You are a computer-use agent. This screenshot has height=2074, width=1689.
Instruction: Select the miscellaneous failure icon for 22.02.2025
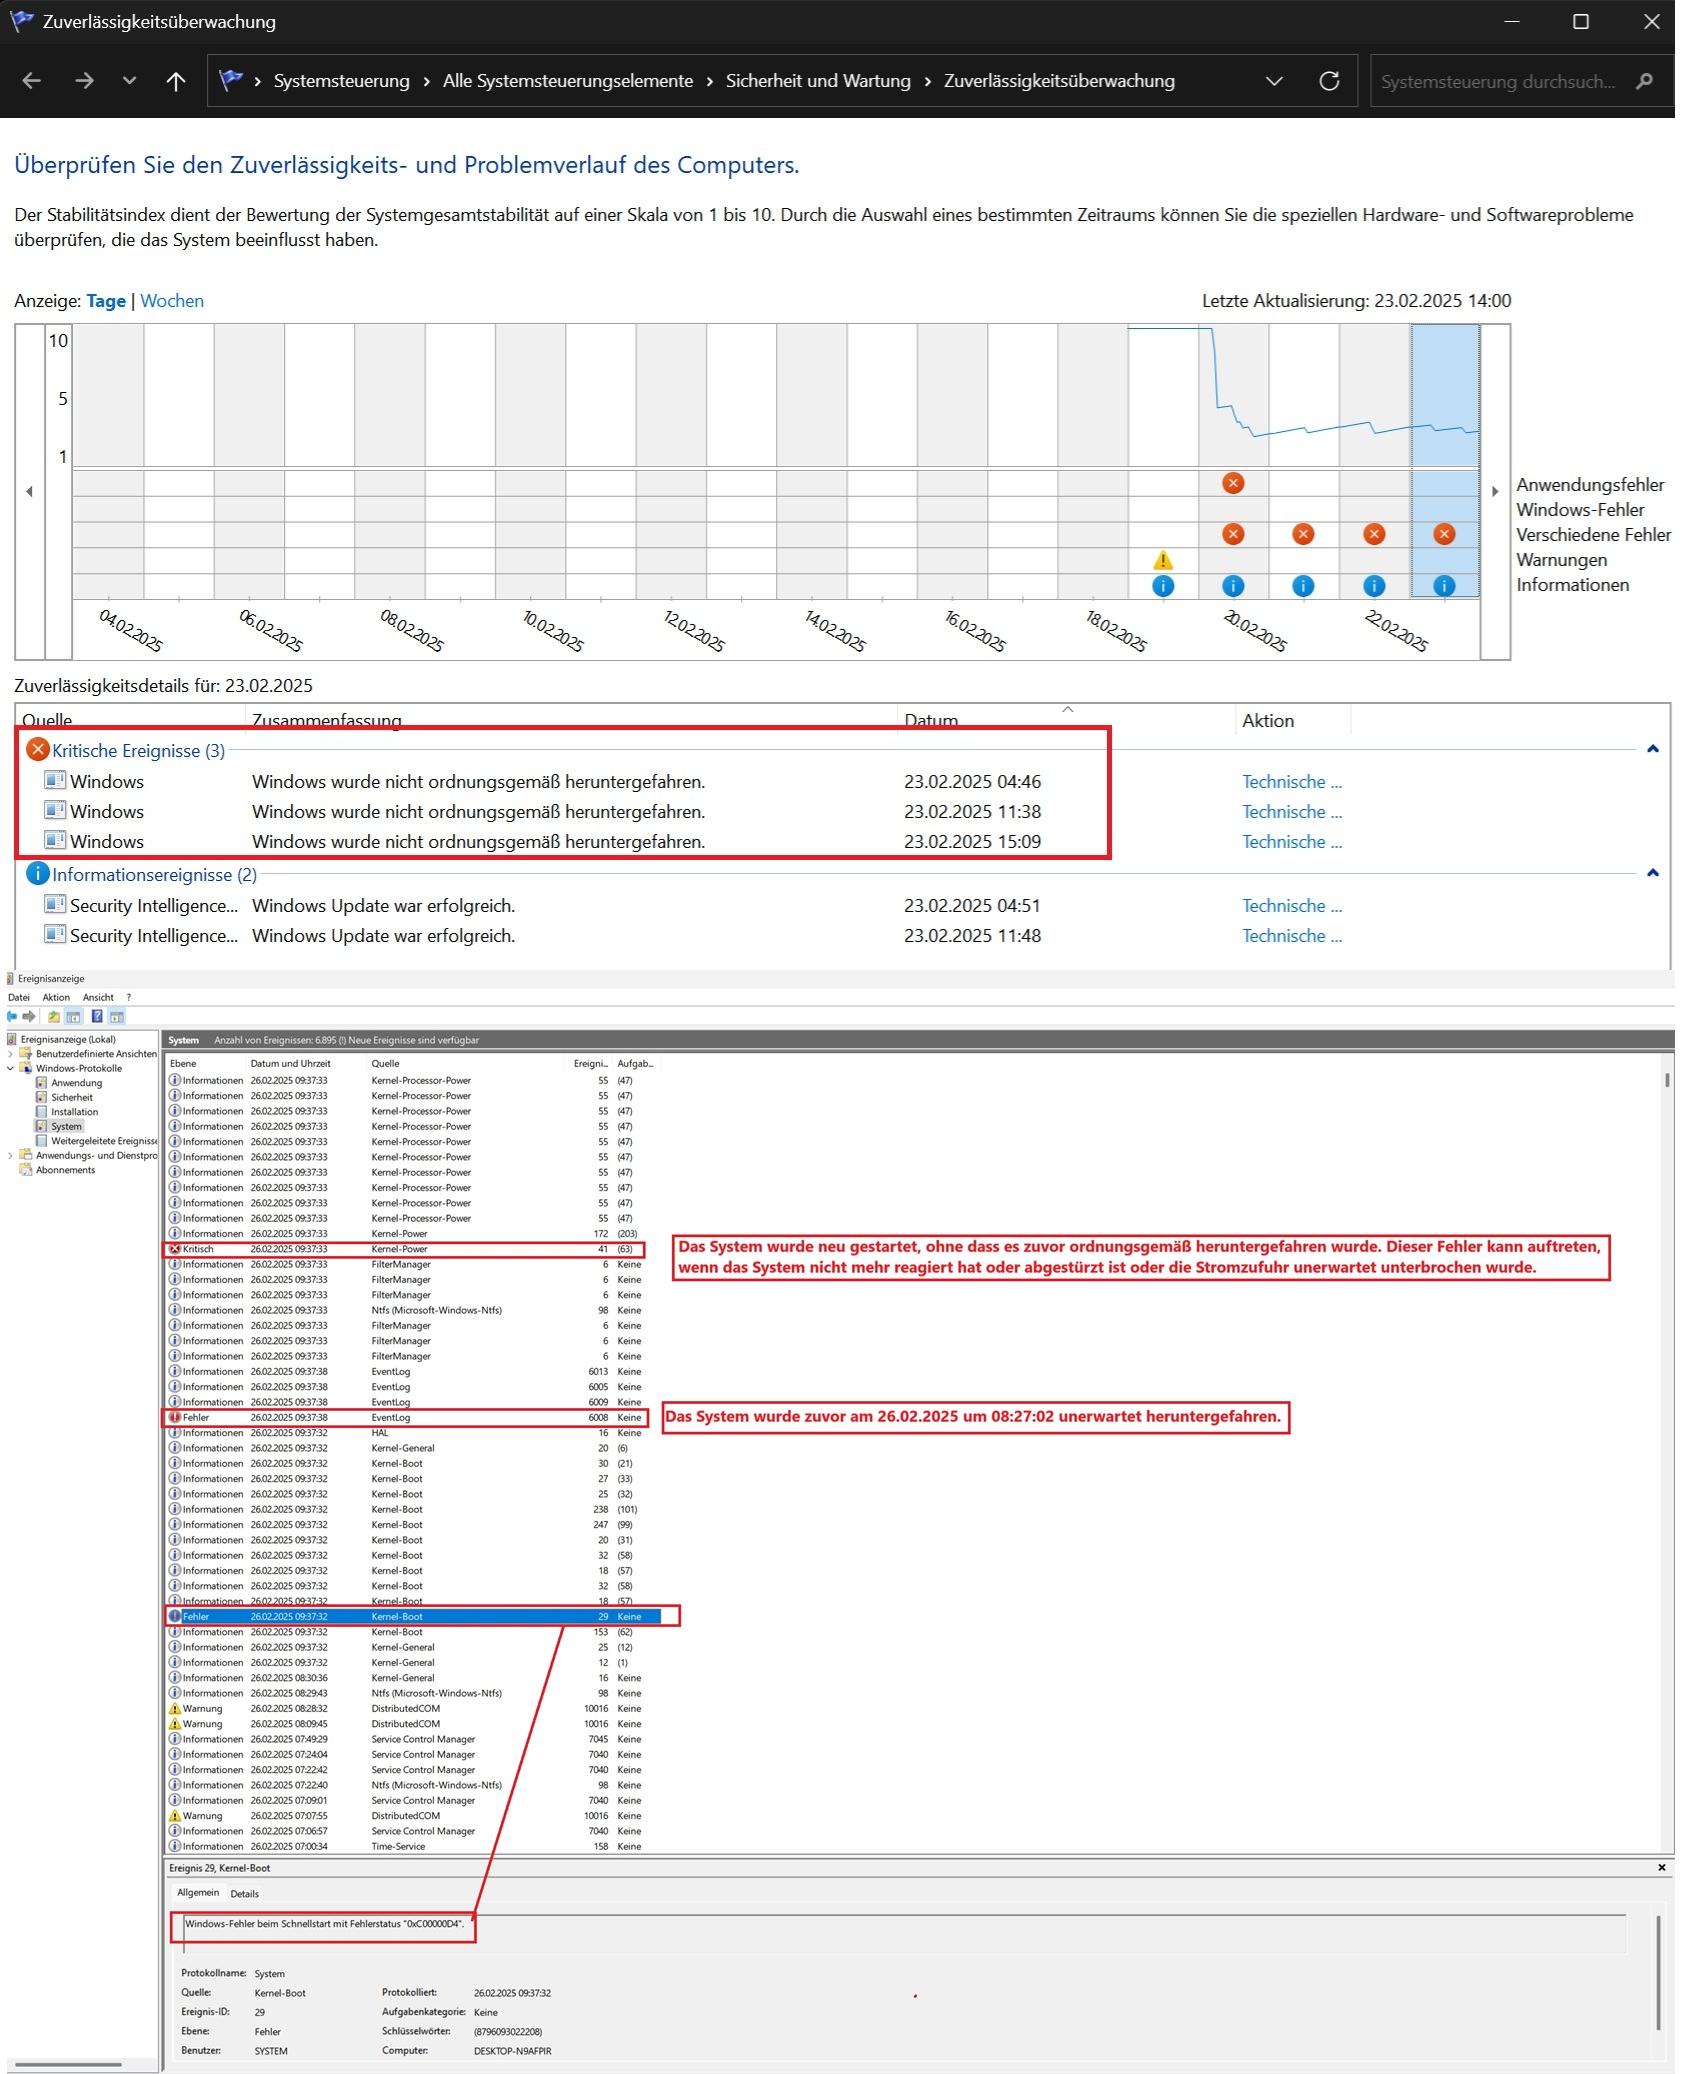(x=1374, y=534)
